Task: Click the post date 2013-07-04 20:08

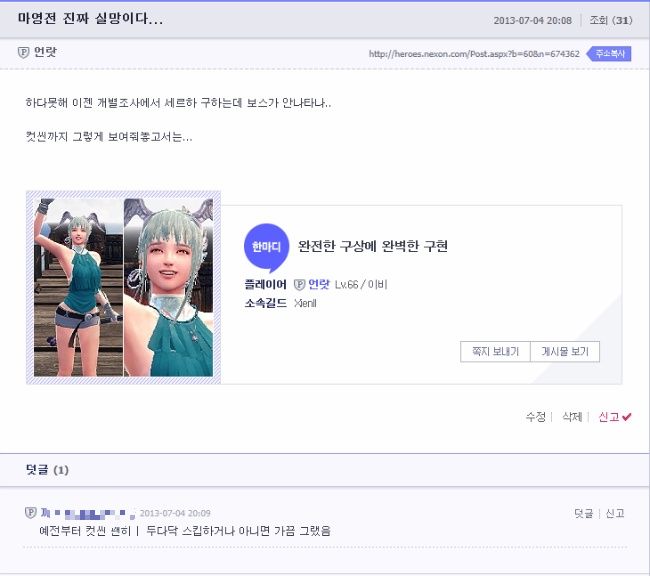Action: click(x=532, y=20)
